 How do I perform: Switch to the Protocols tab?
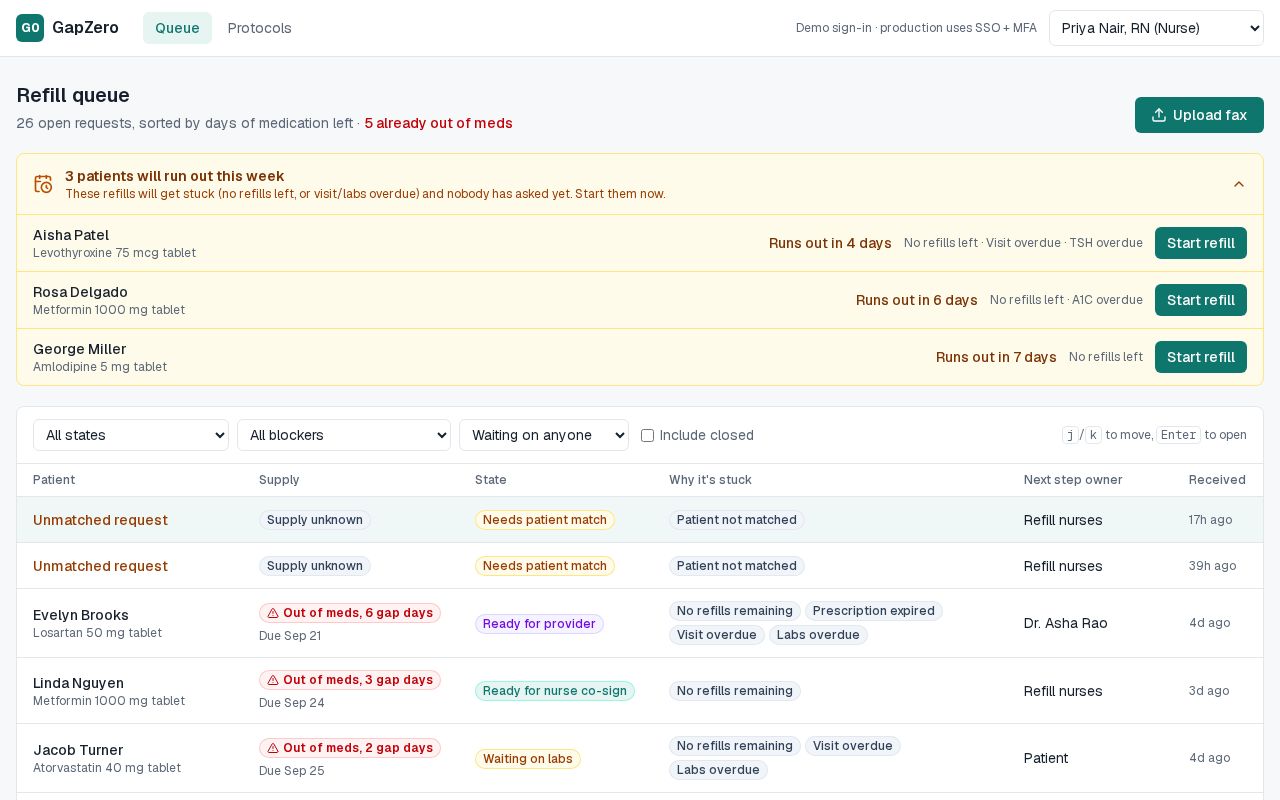(x=260, y=28)
